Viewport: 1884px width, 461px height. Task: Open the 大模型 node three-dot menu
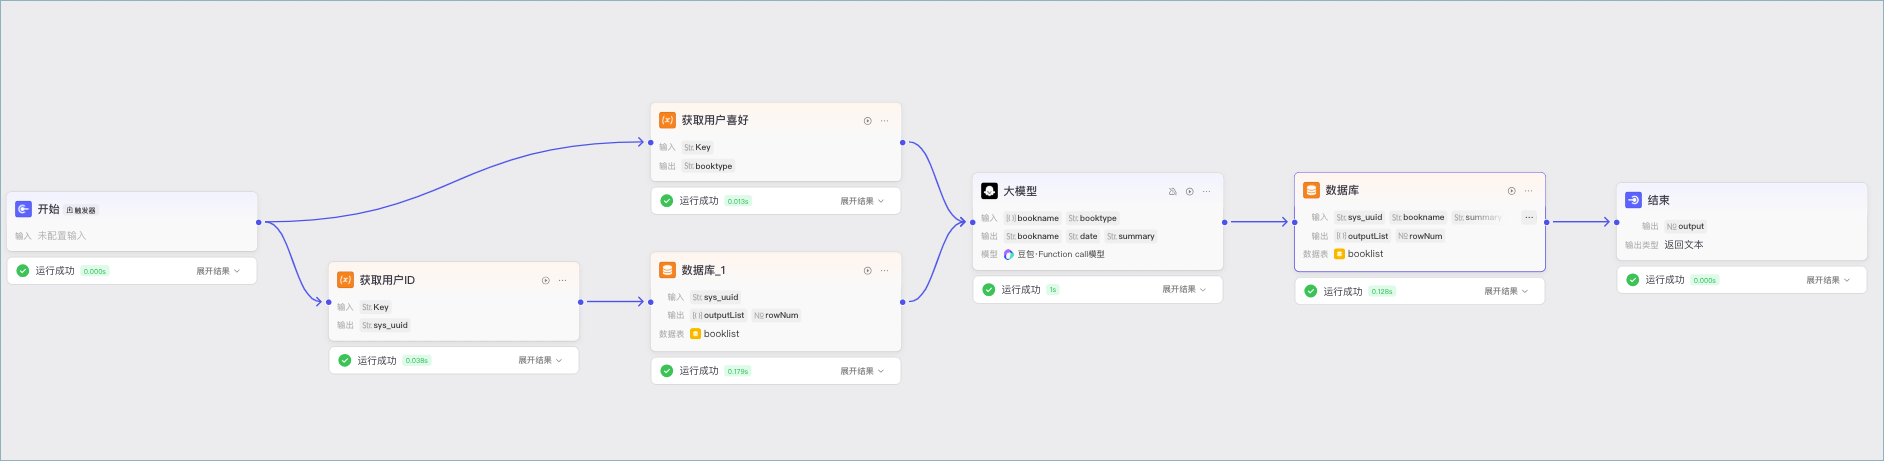pos(1206,192)
